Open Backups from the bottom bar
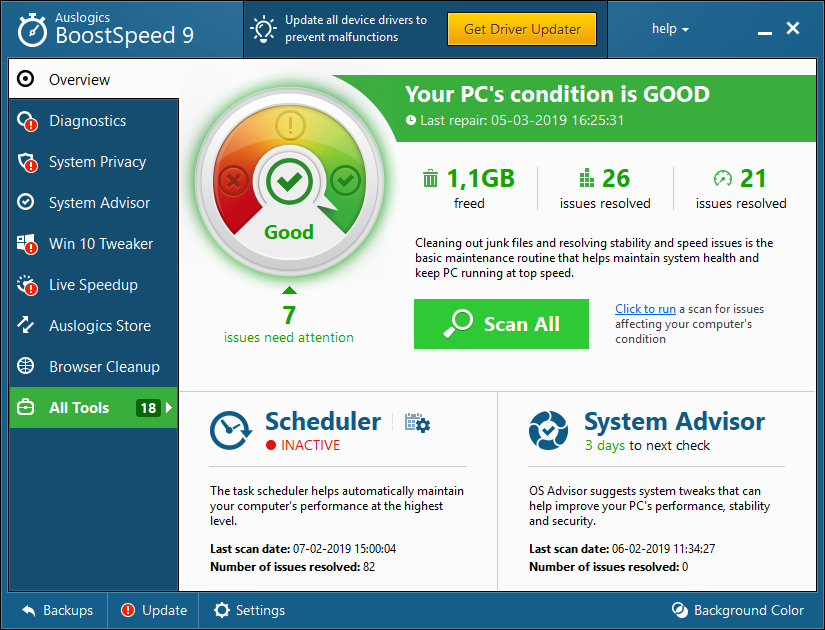Viewport: 825px width, 630px height. [x=57, y=610]
